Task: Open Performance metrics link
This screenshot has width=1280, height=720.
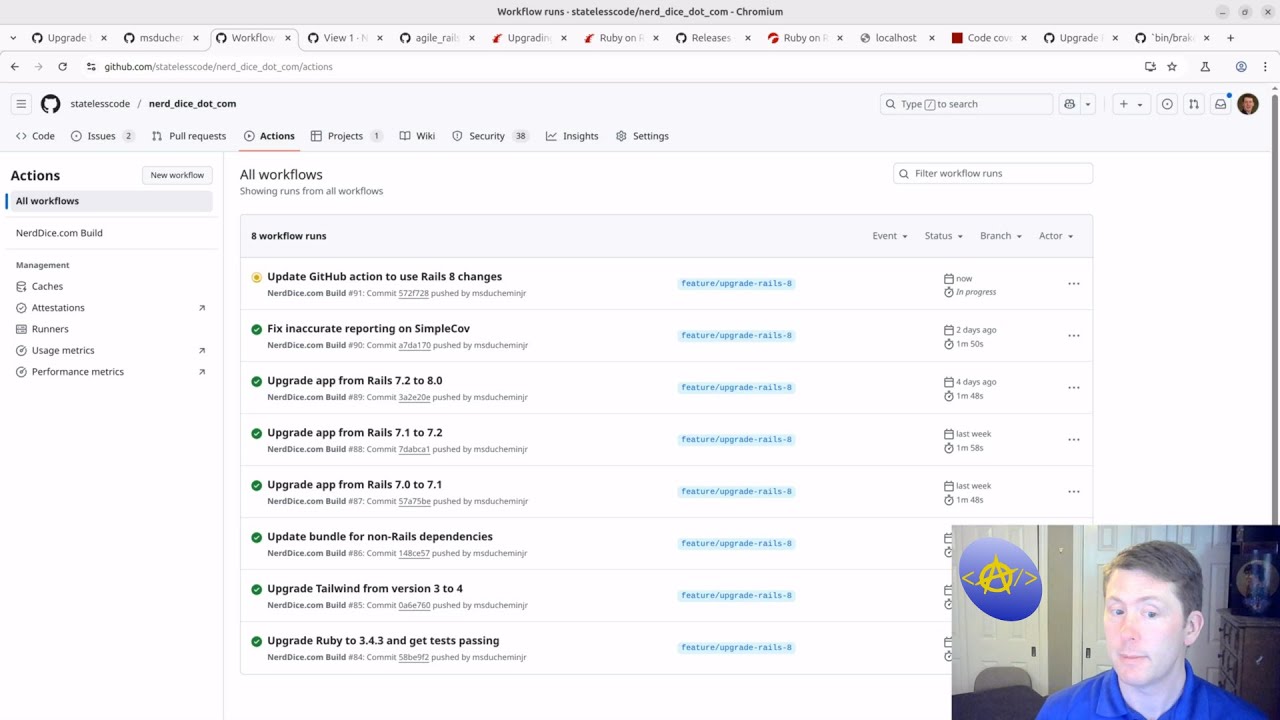Action: [x=110, y=372]
